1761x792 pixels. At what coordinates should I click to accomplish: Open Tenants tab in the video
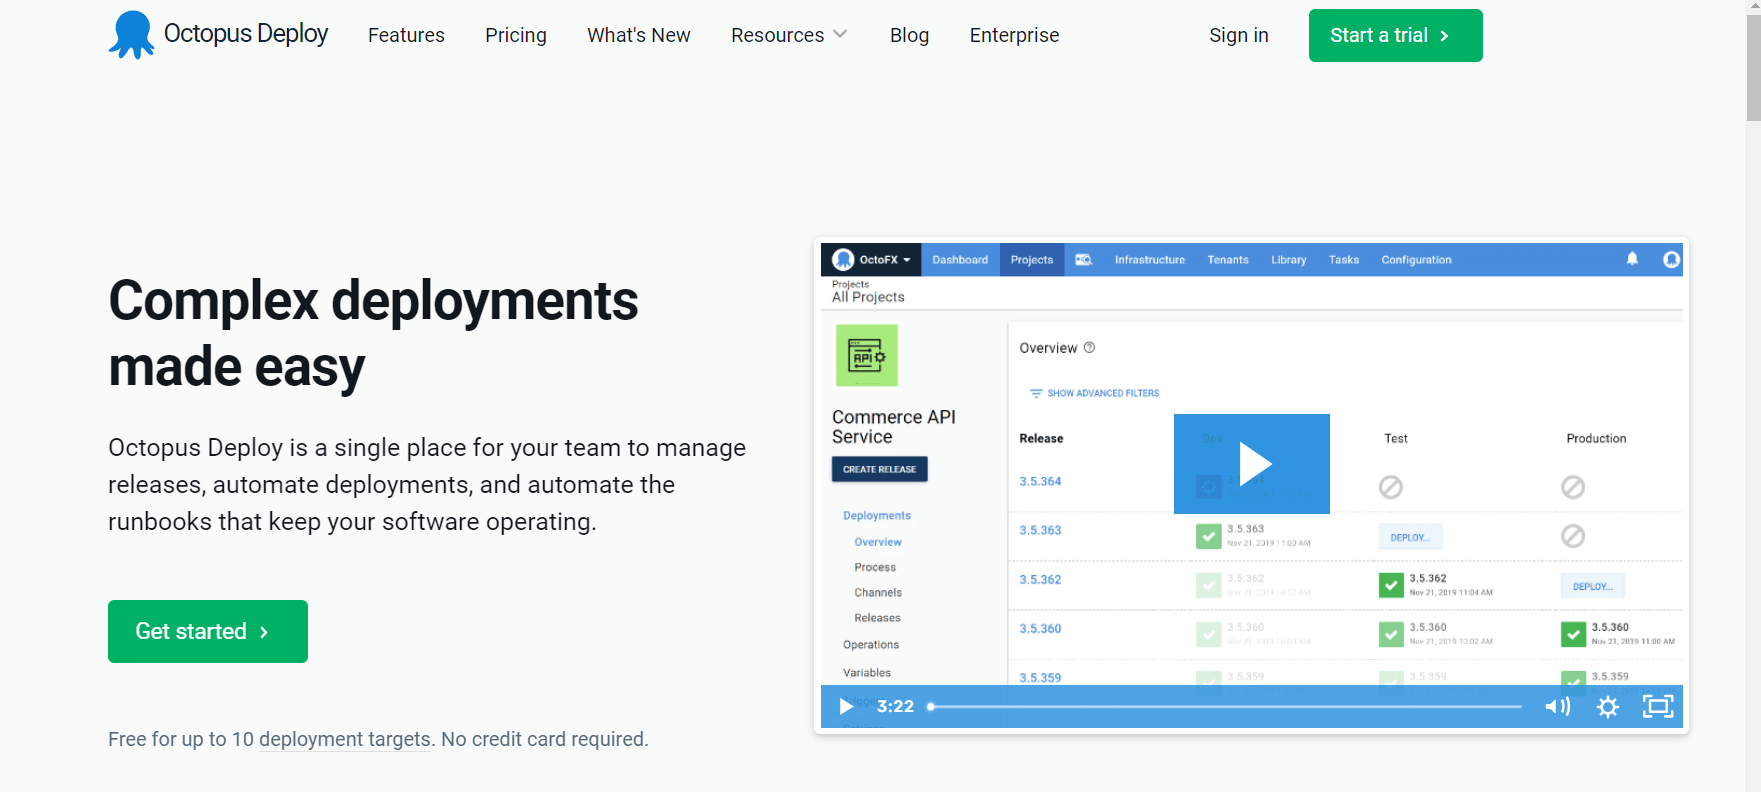click(1228, 260)
